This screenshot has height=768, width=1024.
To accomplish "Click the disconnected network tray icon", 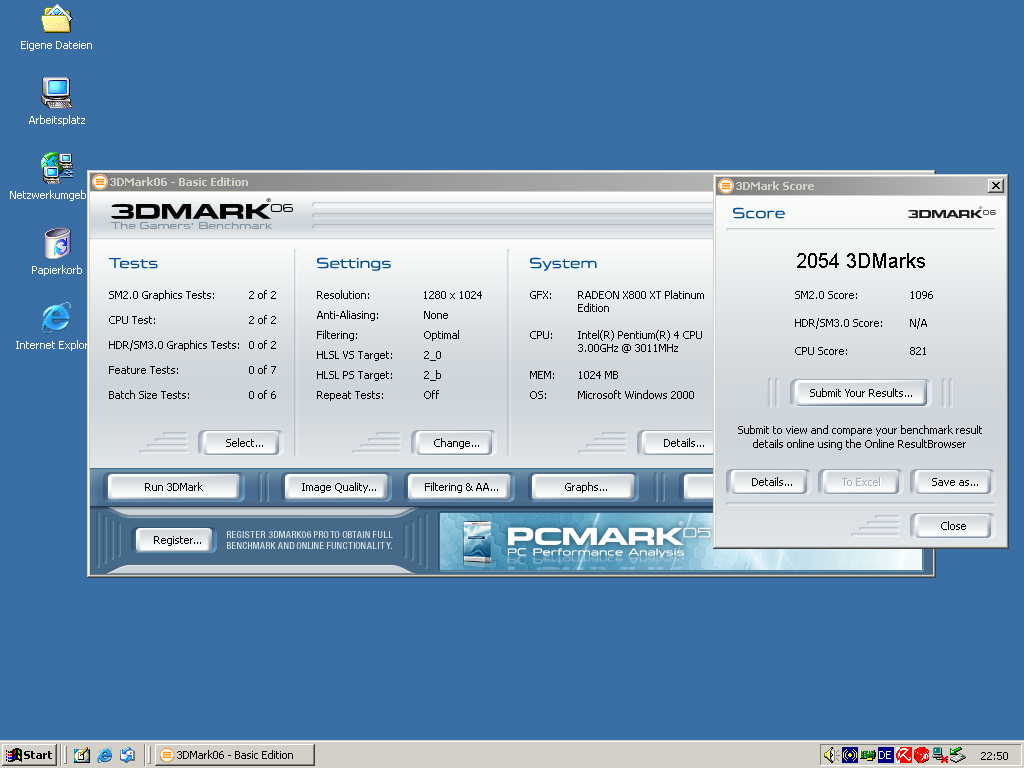I will pyautogui.click(x=940, y=756).
